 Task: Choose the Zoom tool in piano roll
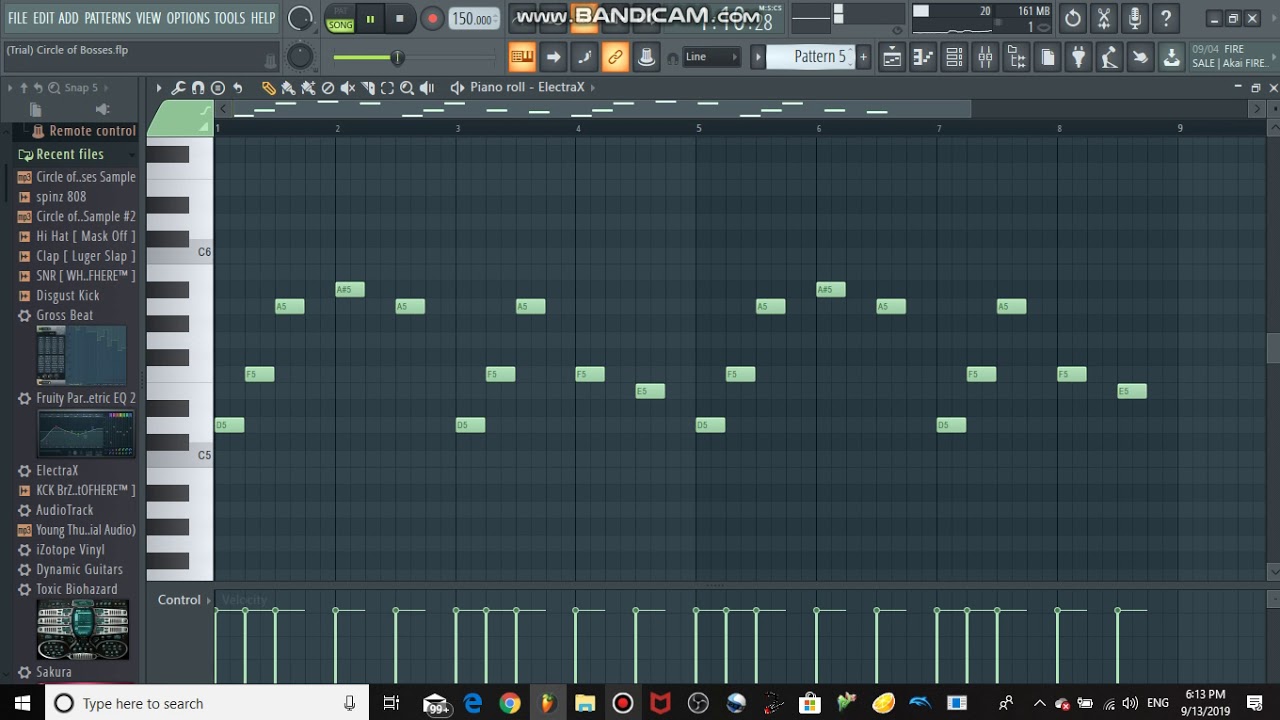tap(407, 88)
